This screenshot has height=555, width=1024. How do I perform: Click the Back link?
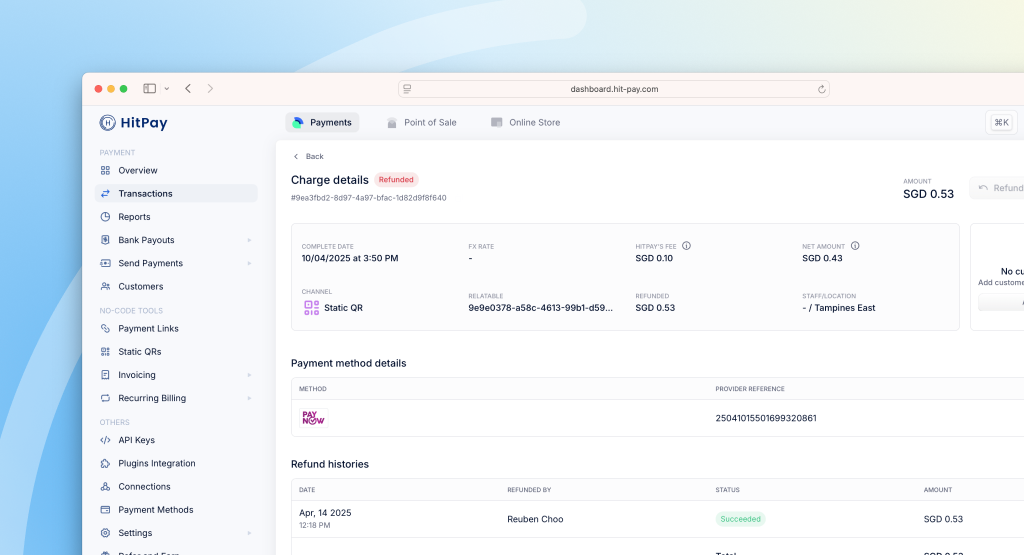(308, 156)
